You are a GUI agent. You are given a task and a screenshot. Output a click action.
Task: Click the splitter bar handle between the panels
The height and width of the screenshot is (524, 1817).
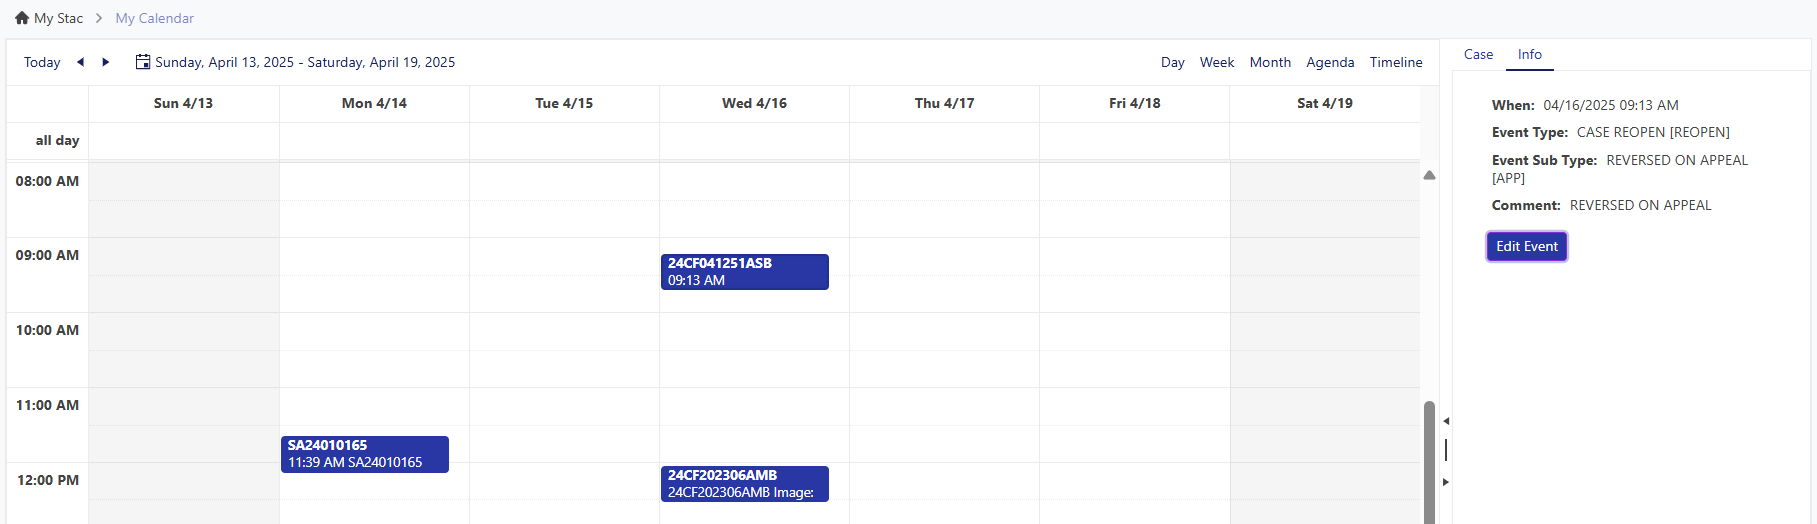pyautogui.click(x=1446, y=450)
